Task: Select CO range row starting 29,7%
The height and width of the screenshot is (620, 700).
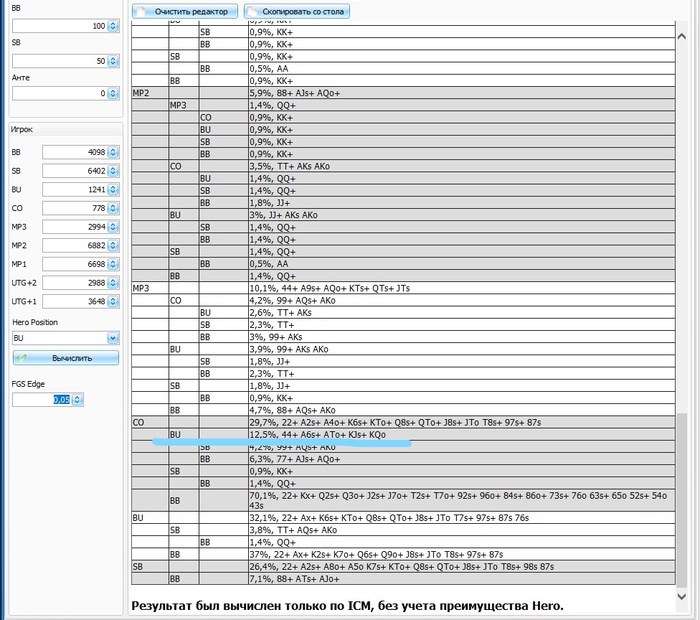Action: click(x=462, y=422)
